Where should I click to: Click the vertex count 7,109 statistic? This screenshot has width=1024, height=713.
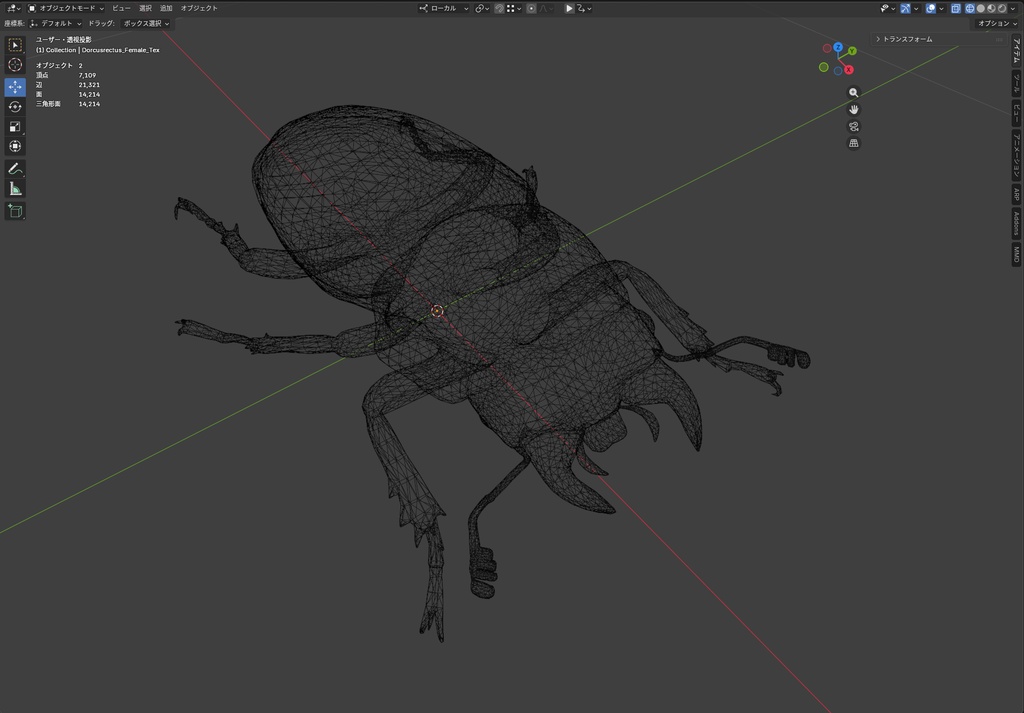87,75
